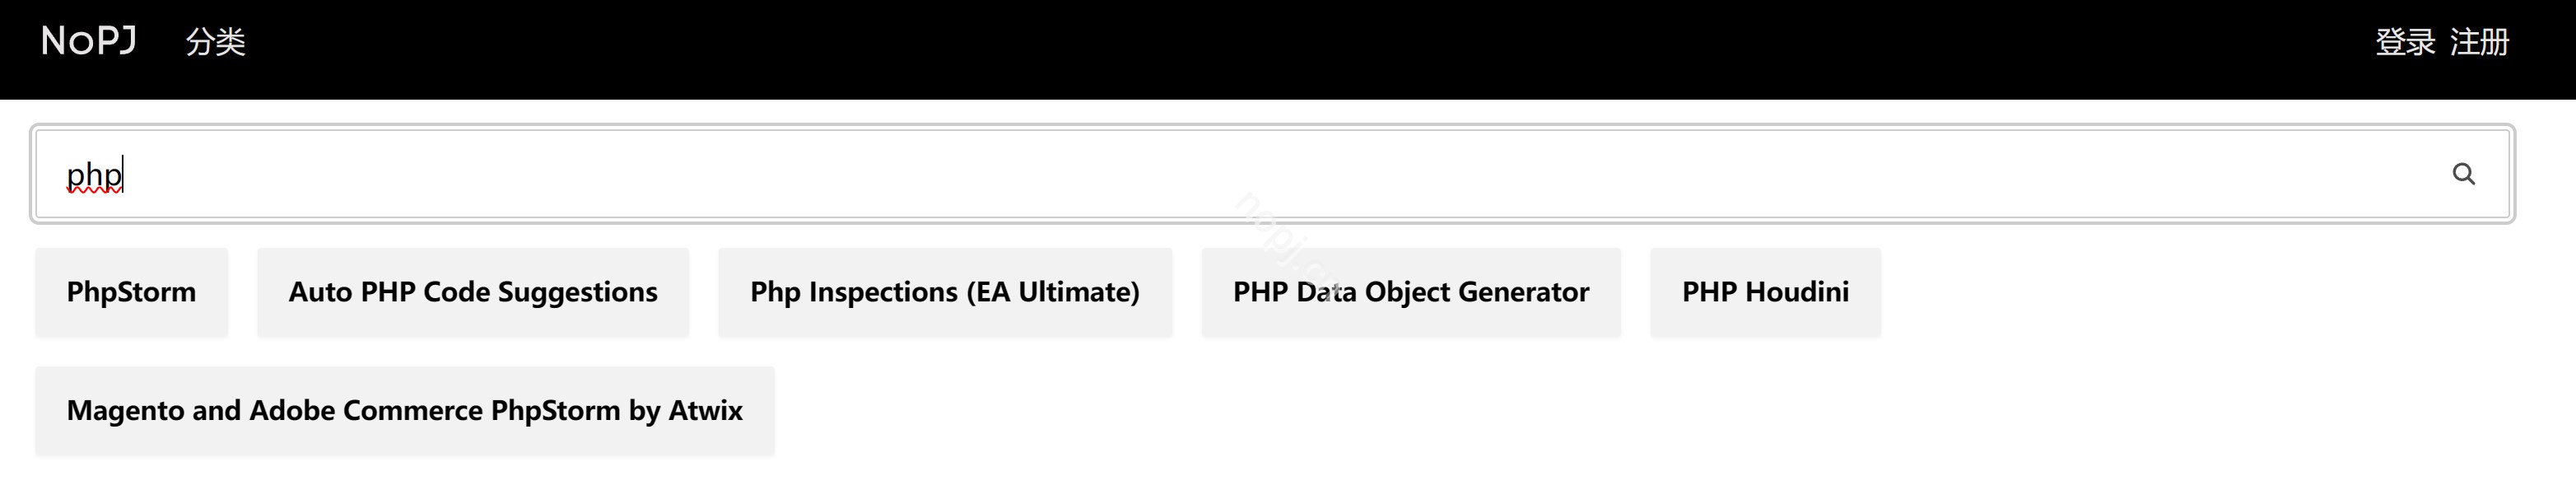The image size is (2576, 490).
Task: Click the 注册 register link
Action: tap(2479, 42)
